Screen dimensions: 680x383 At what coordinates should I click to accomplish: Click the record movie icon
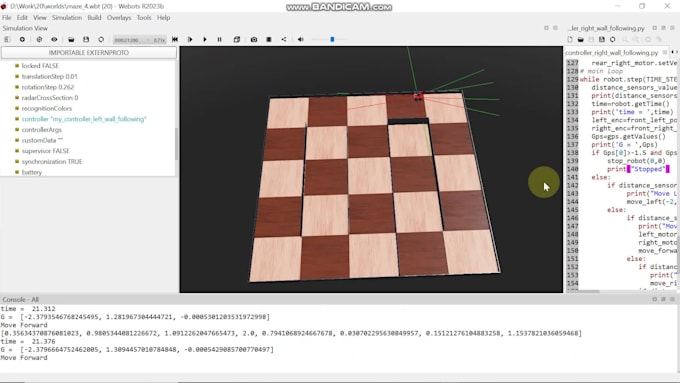click(269, 39)
